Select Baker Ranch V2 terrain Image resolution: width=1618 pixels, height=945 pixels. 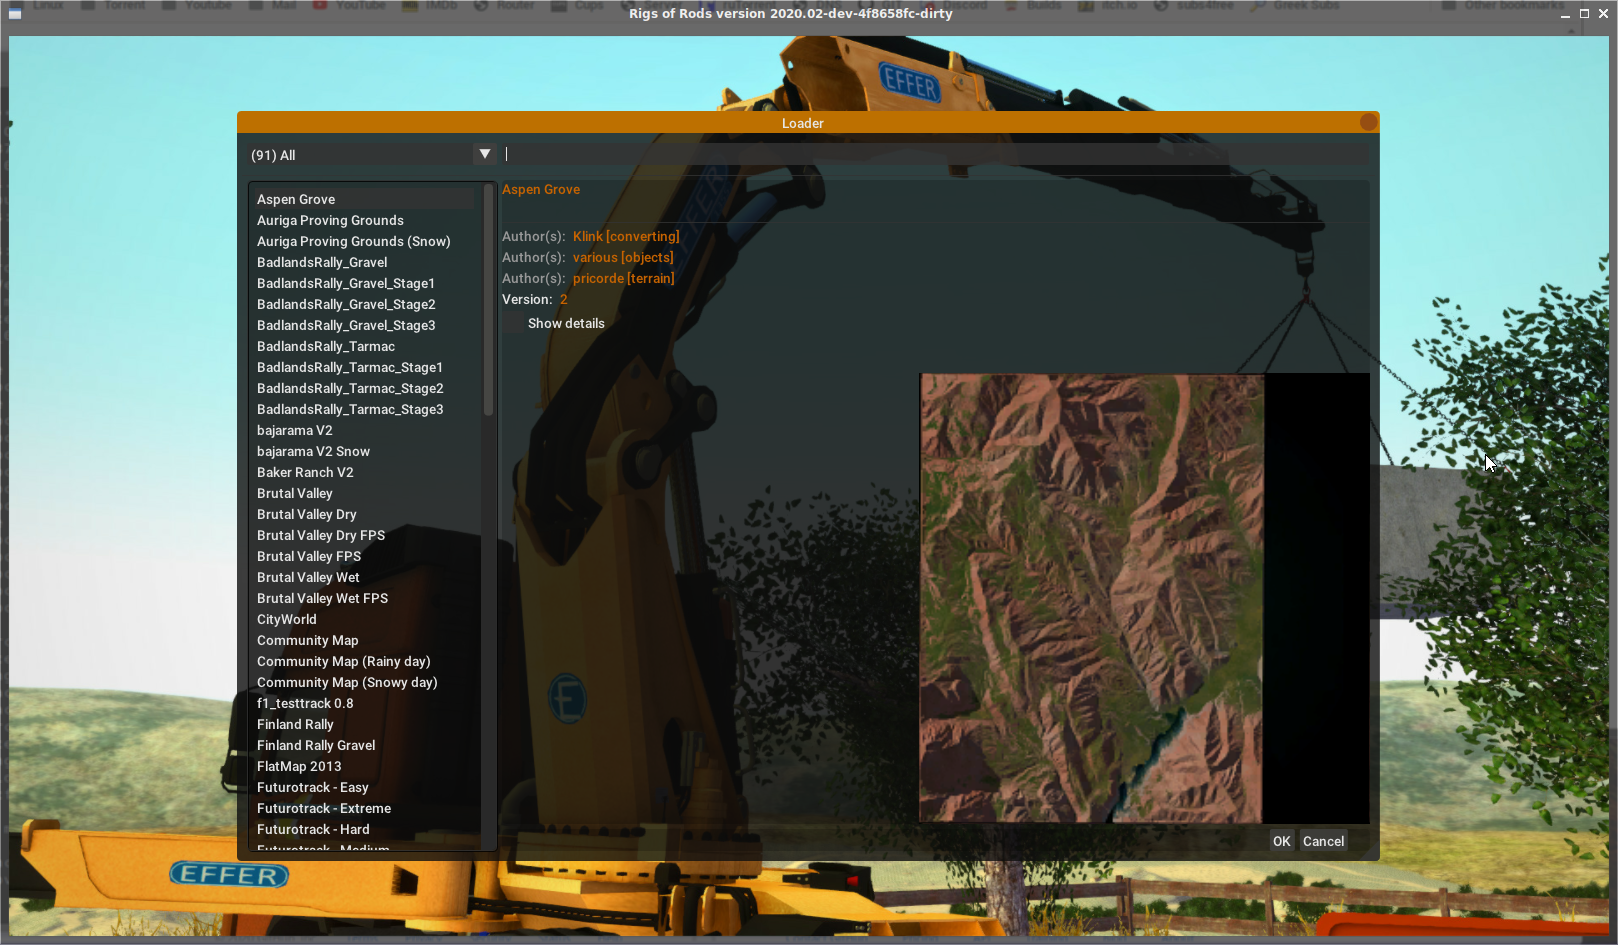[x=365, y=472]
